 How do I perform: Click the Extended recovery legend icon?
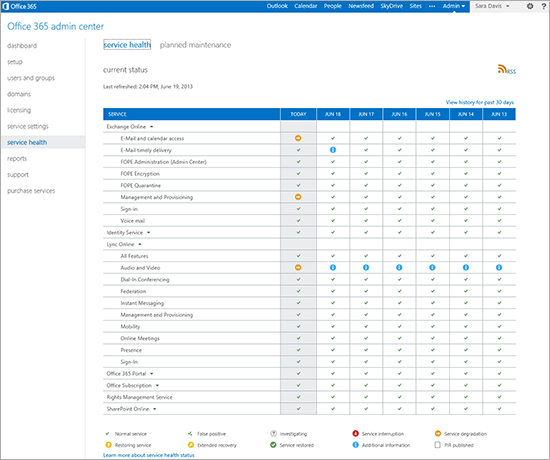coord(191,445)
